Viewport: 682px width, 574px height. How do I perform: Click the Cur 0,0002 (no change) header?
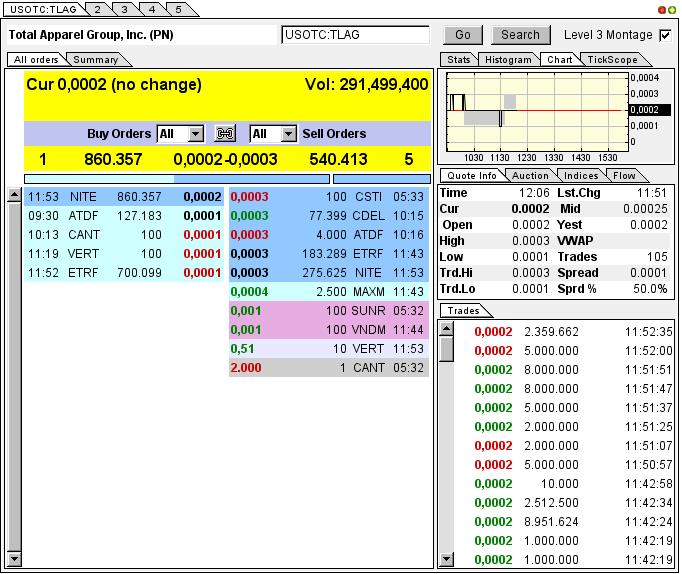pos(114,84)
